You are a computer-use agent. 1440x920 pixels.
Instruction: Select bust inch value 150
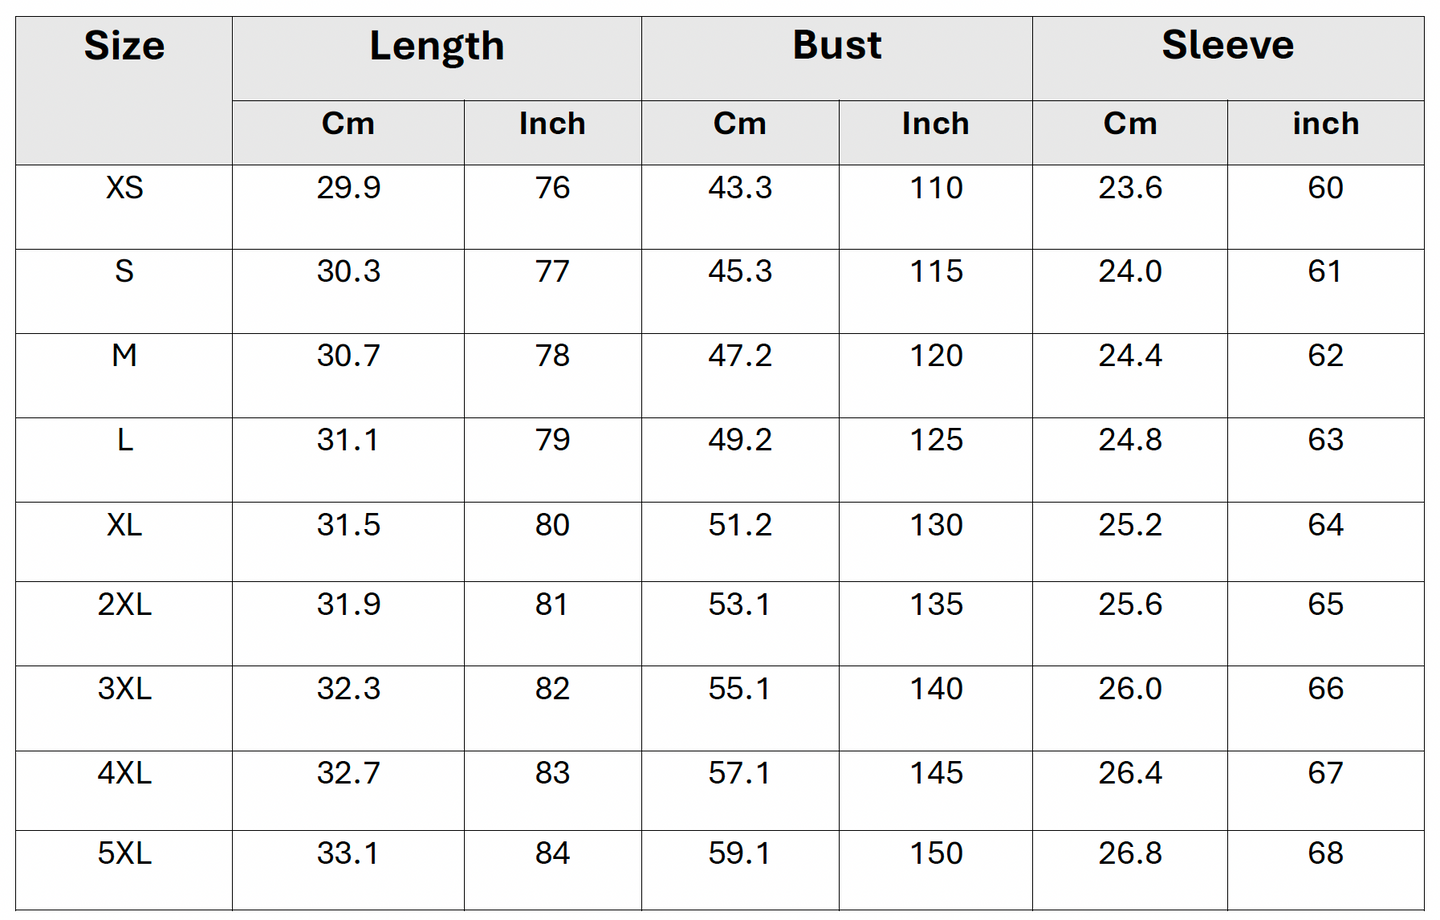click(936, 853)
